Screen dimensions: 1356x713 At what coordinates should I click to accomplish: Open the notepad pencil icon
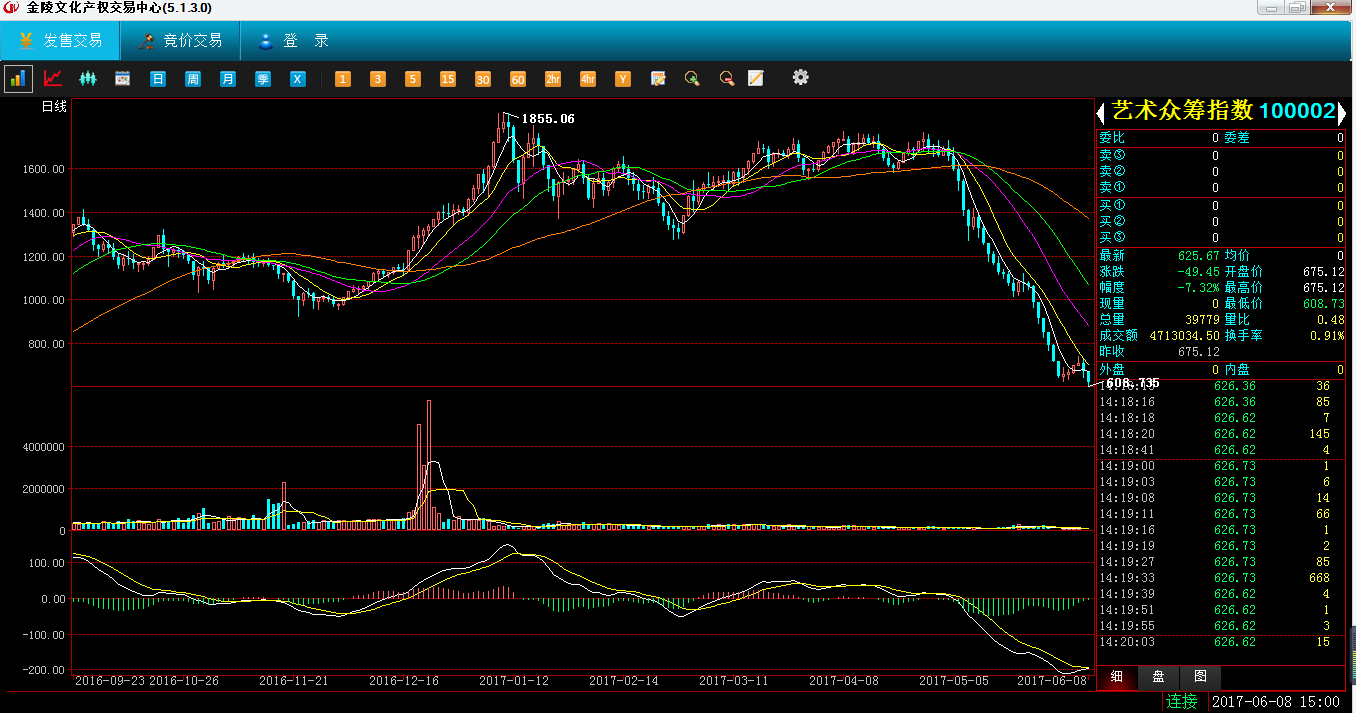(756, 78)
